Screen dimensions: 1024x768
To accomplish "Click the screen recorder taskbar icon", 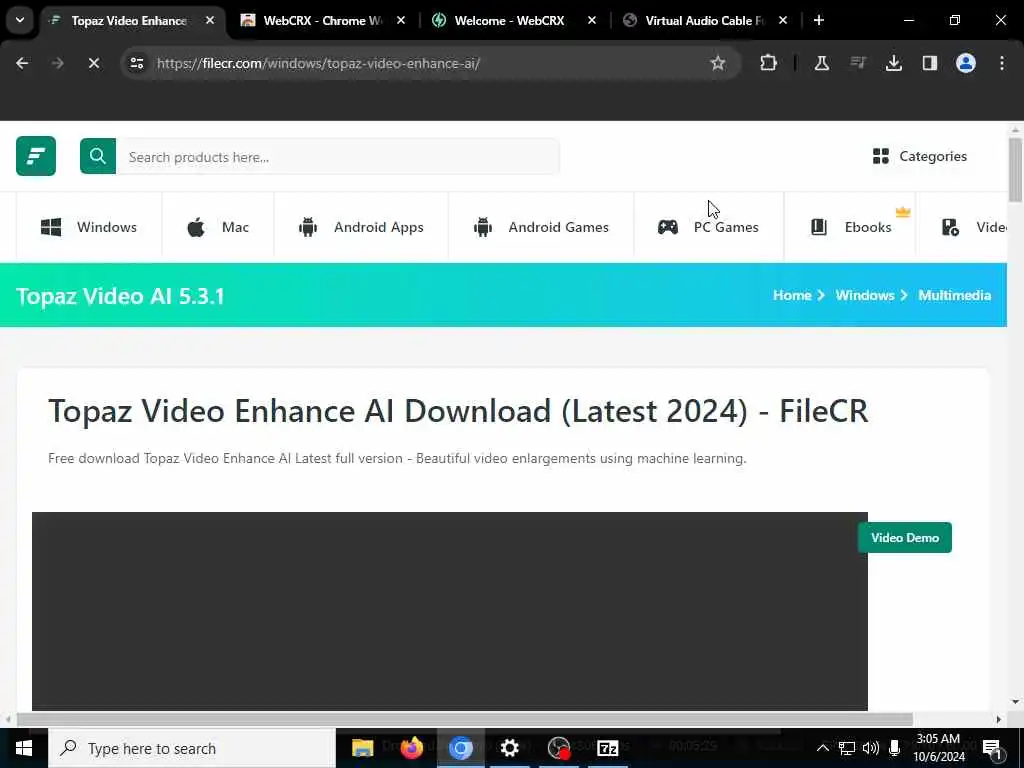I will point(558,748).
